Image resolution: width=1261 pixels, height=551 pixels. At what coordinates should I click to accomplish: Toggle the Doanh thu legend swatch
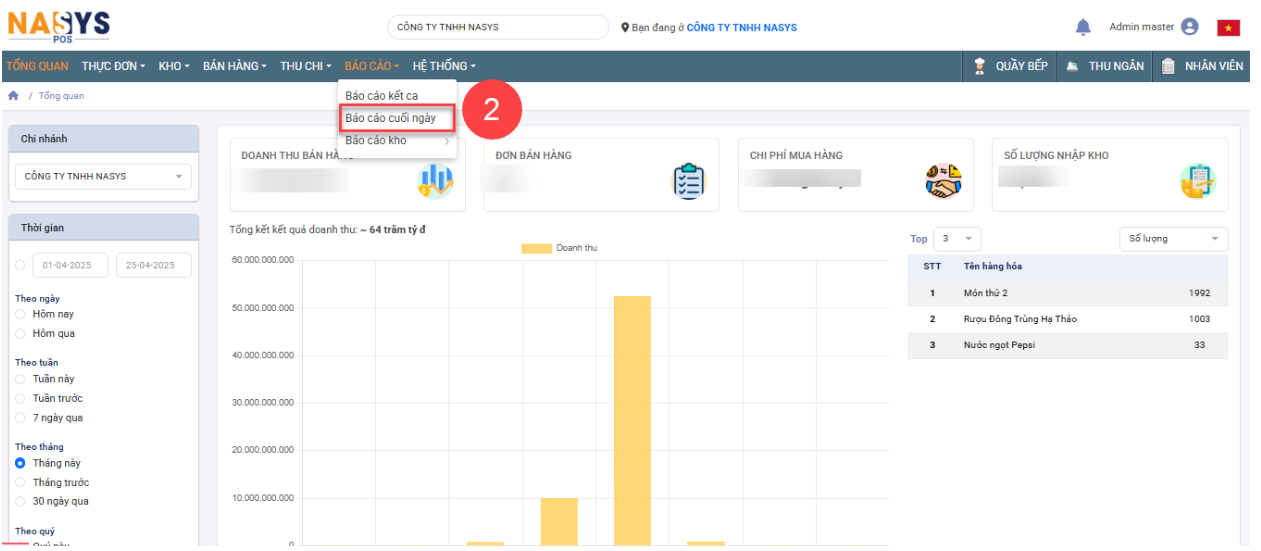pyautogui.click(x=536, y=248)
